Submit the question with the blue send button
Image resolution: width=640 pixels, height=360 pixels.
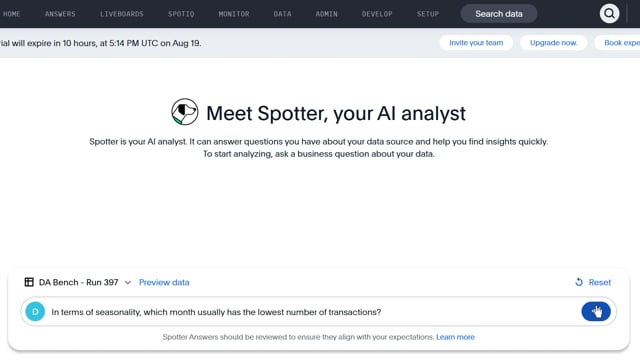(x=596, y=312)
